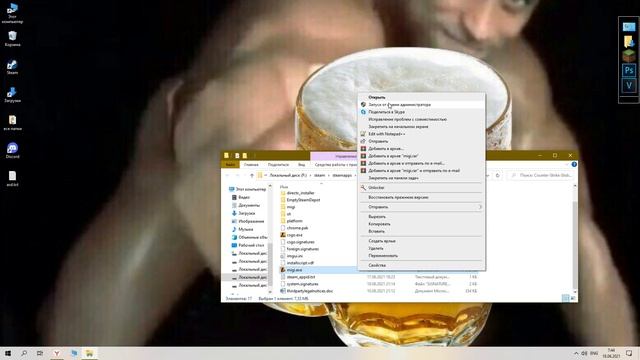
Task: Switch to large icons view in status bar
Action: click(x=573, y=298)
